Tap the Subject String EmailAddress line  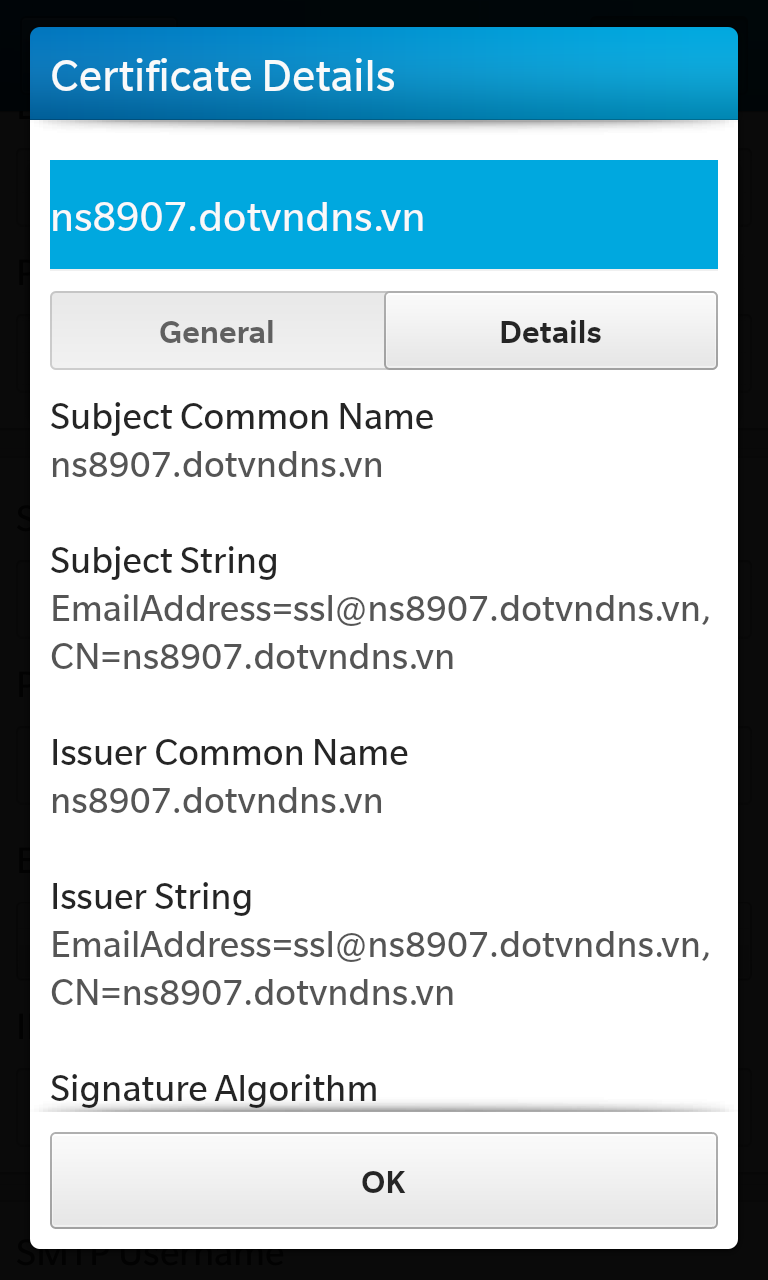coord(381,610)
